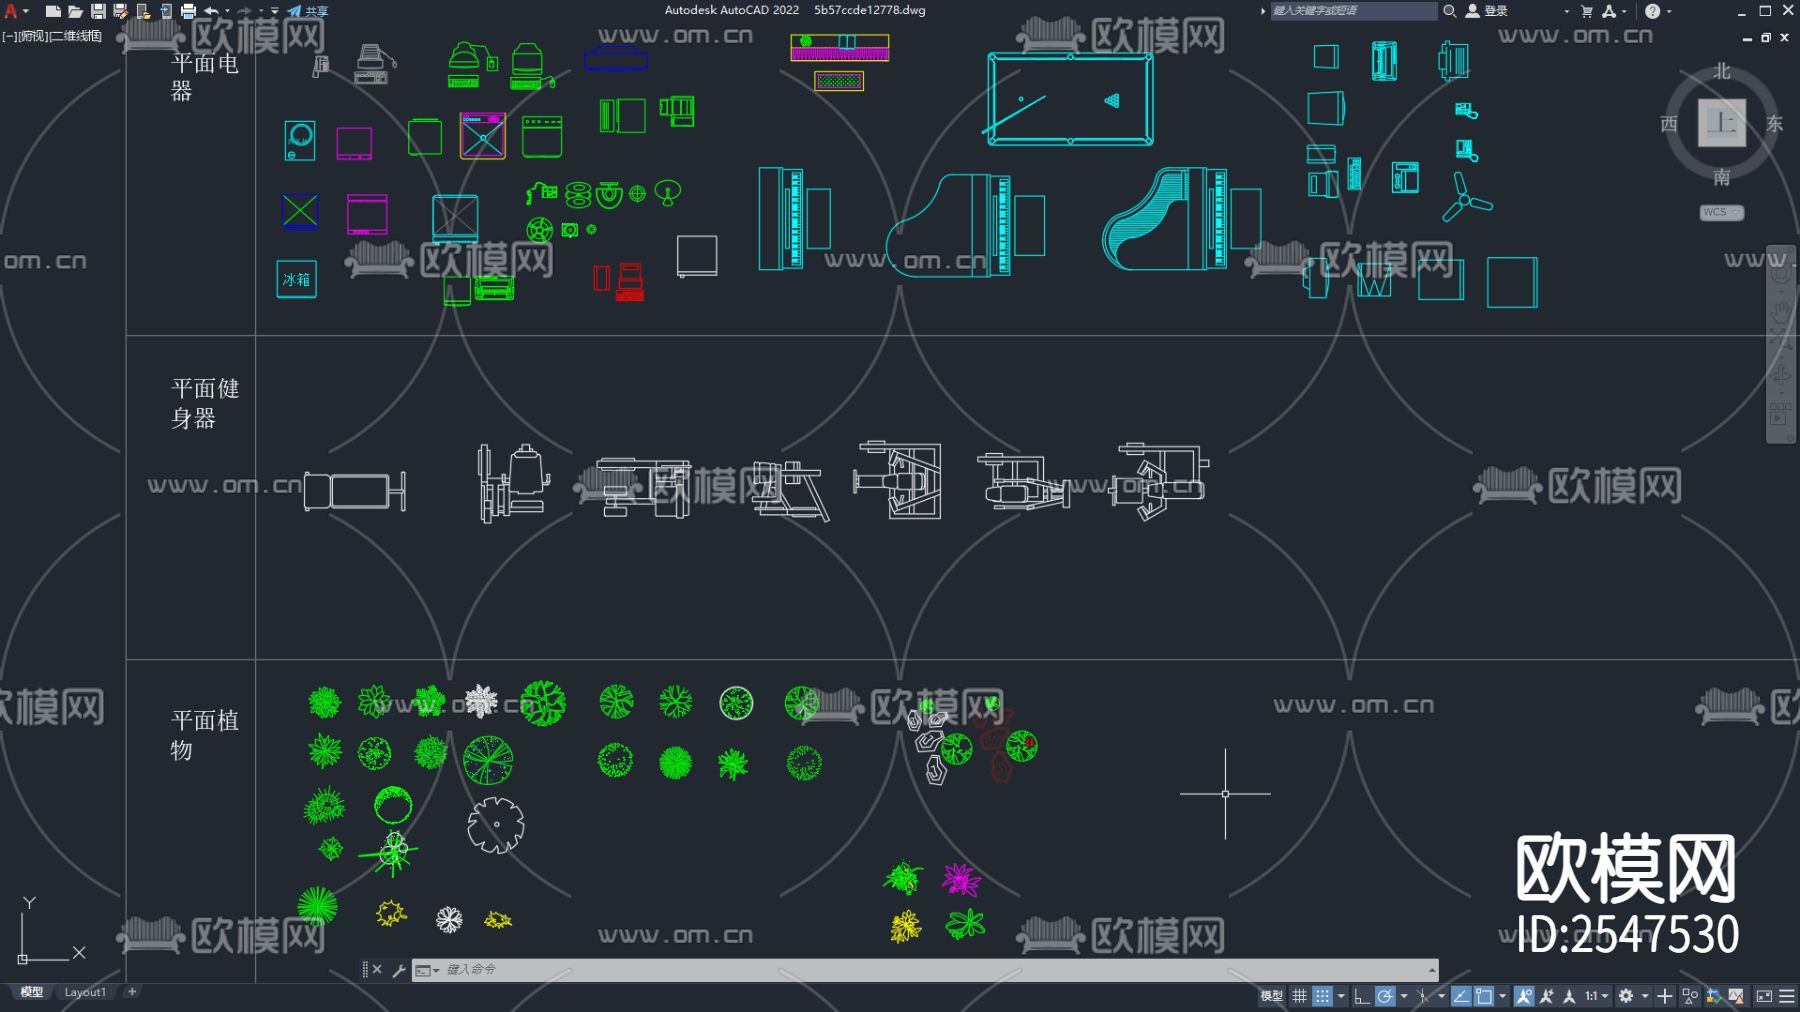Click the Save As icon
Screen dimensions: 1800x1012
[120, 11]
